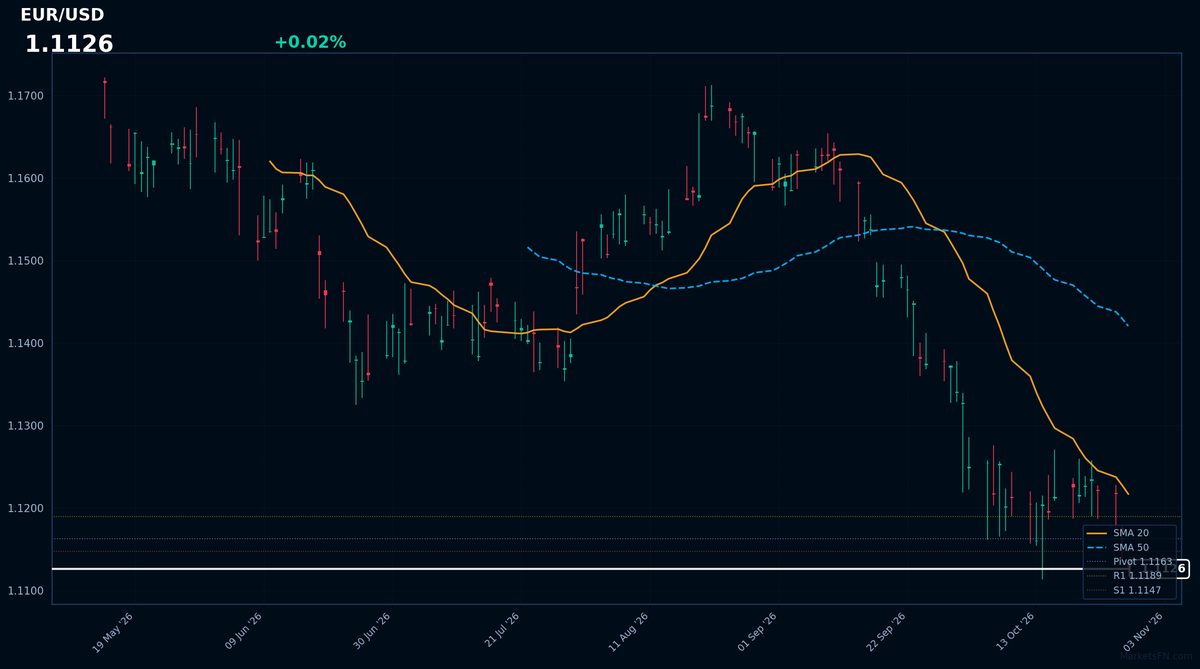Screen dimensions: 1200x669
Task: Click the 30 Jun '26 date label
Action: click(371, 632)
